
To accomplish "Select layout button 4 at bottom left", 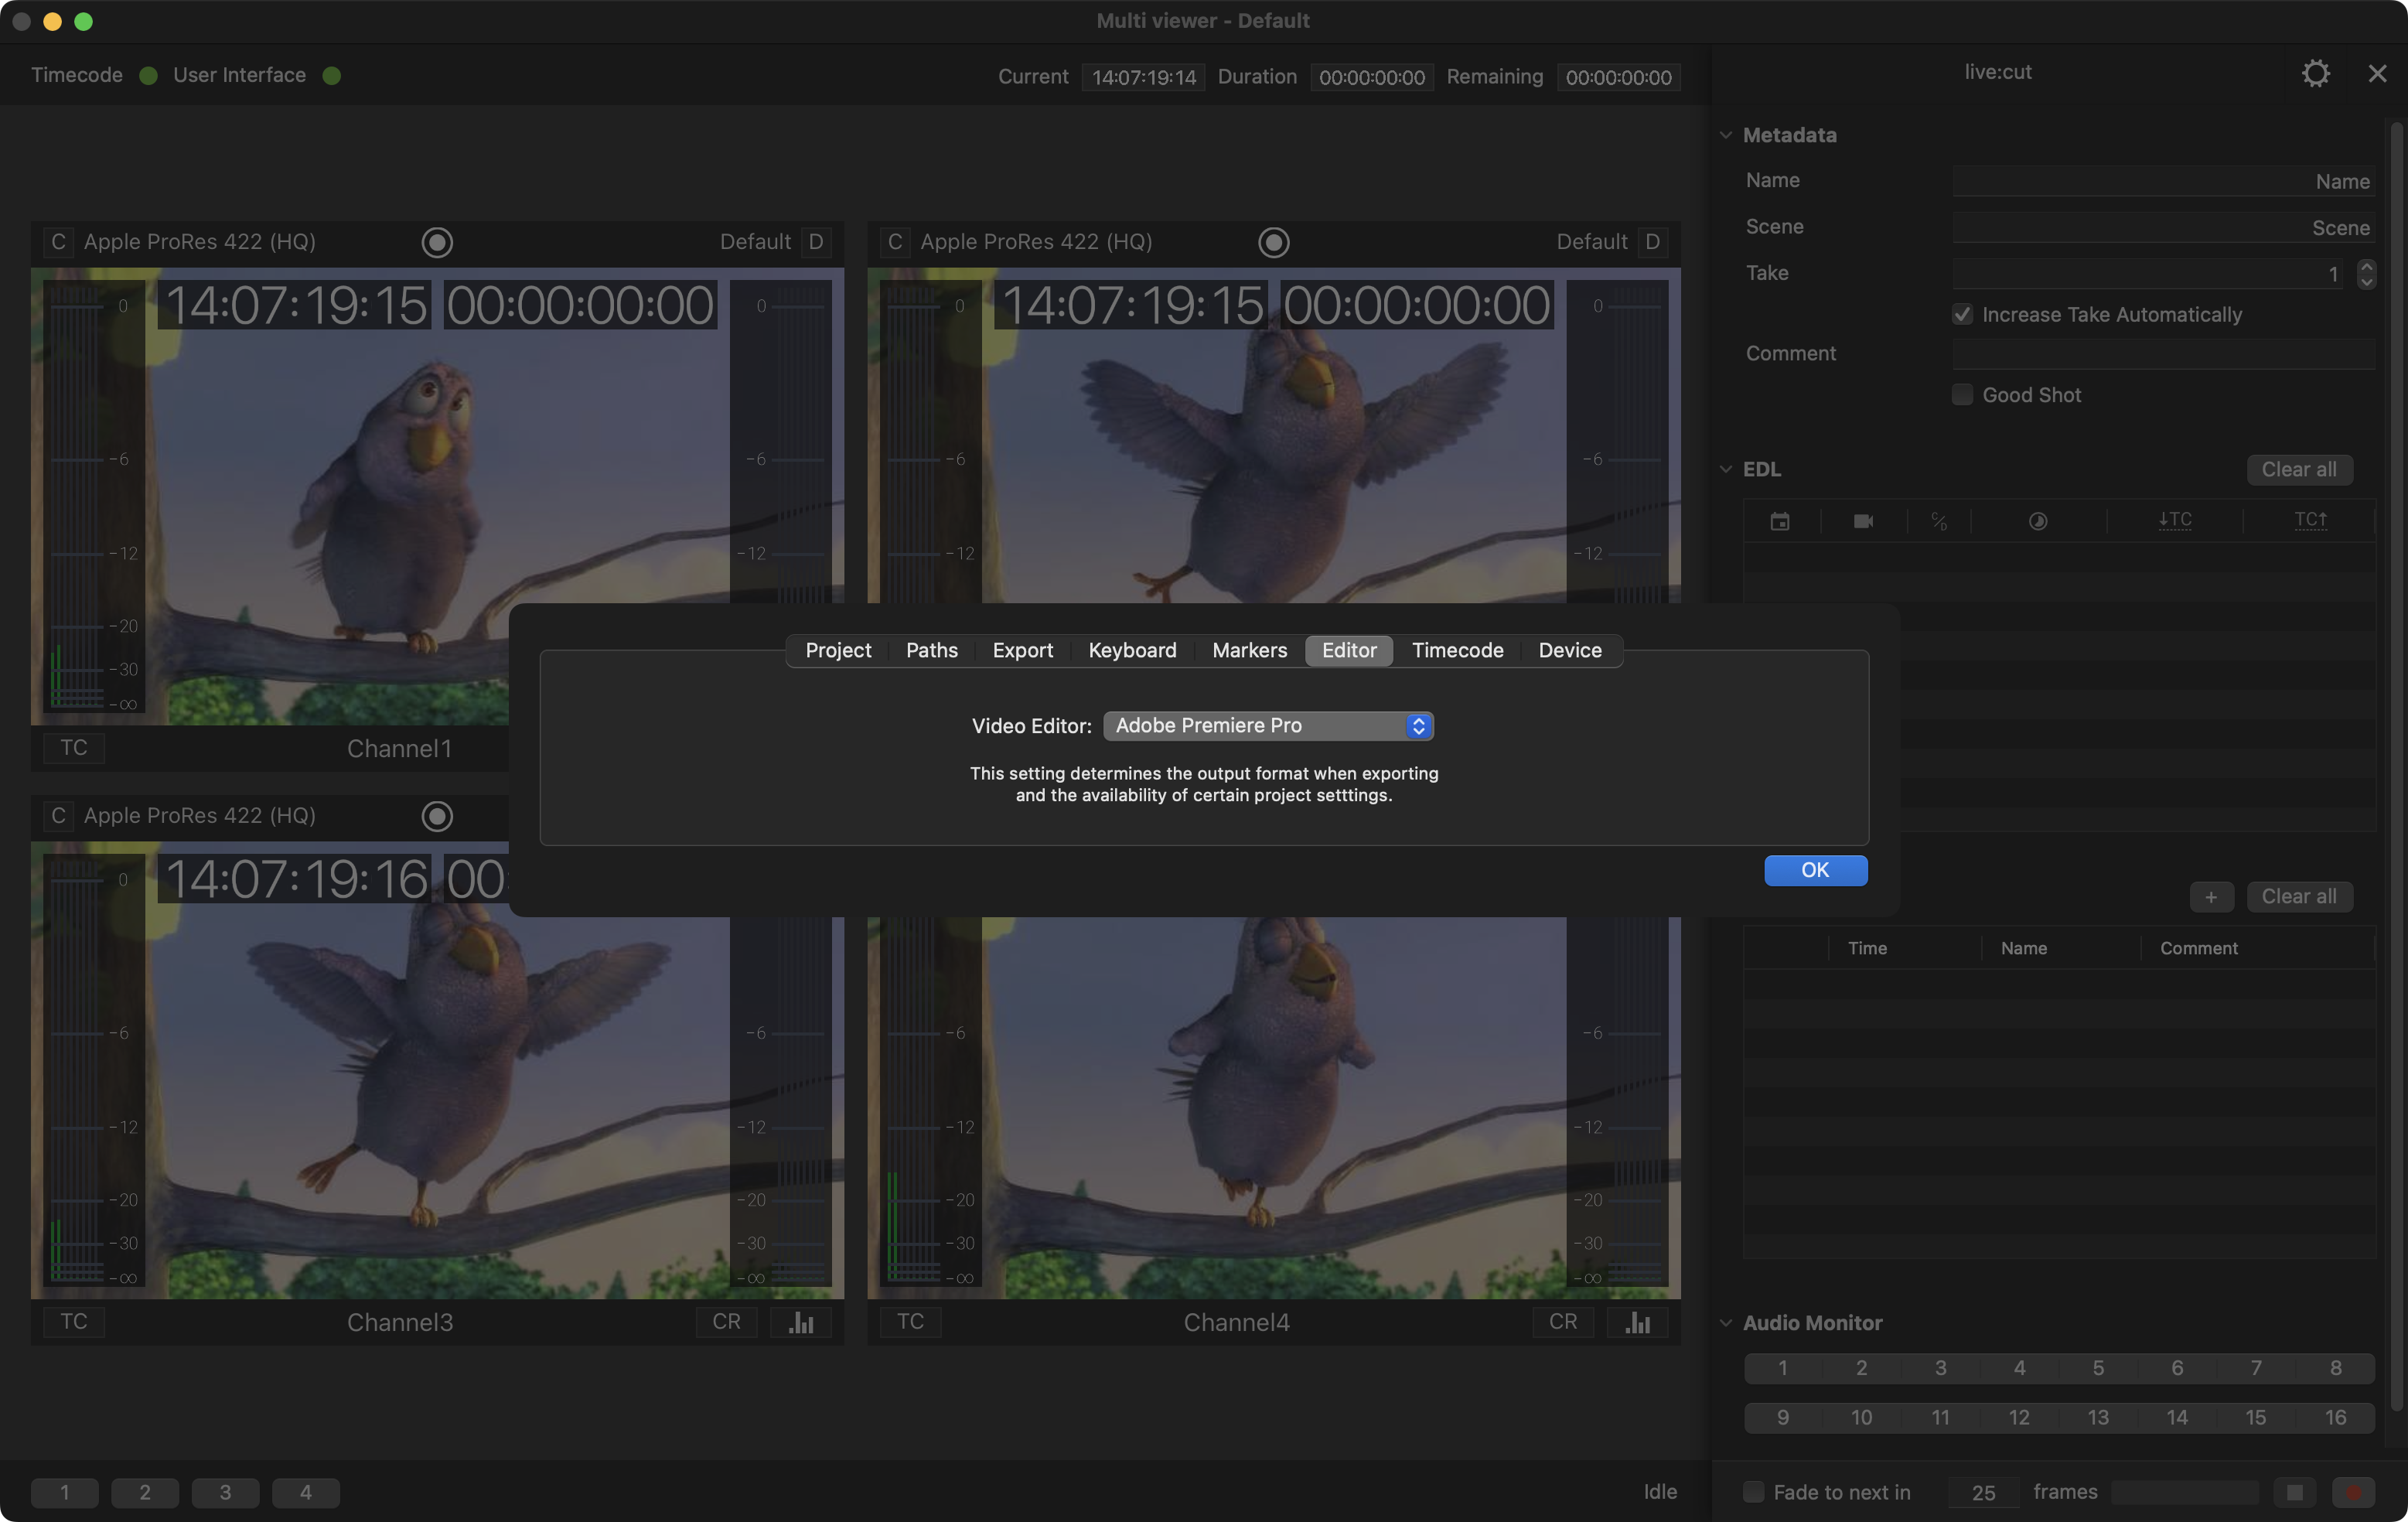I will click(306, 1492).
